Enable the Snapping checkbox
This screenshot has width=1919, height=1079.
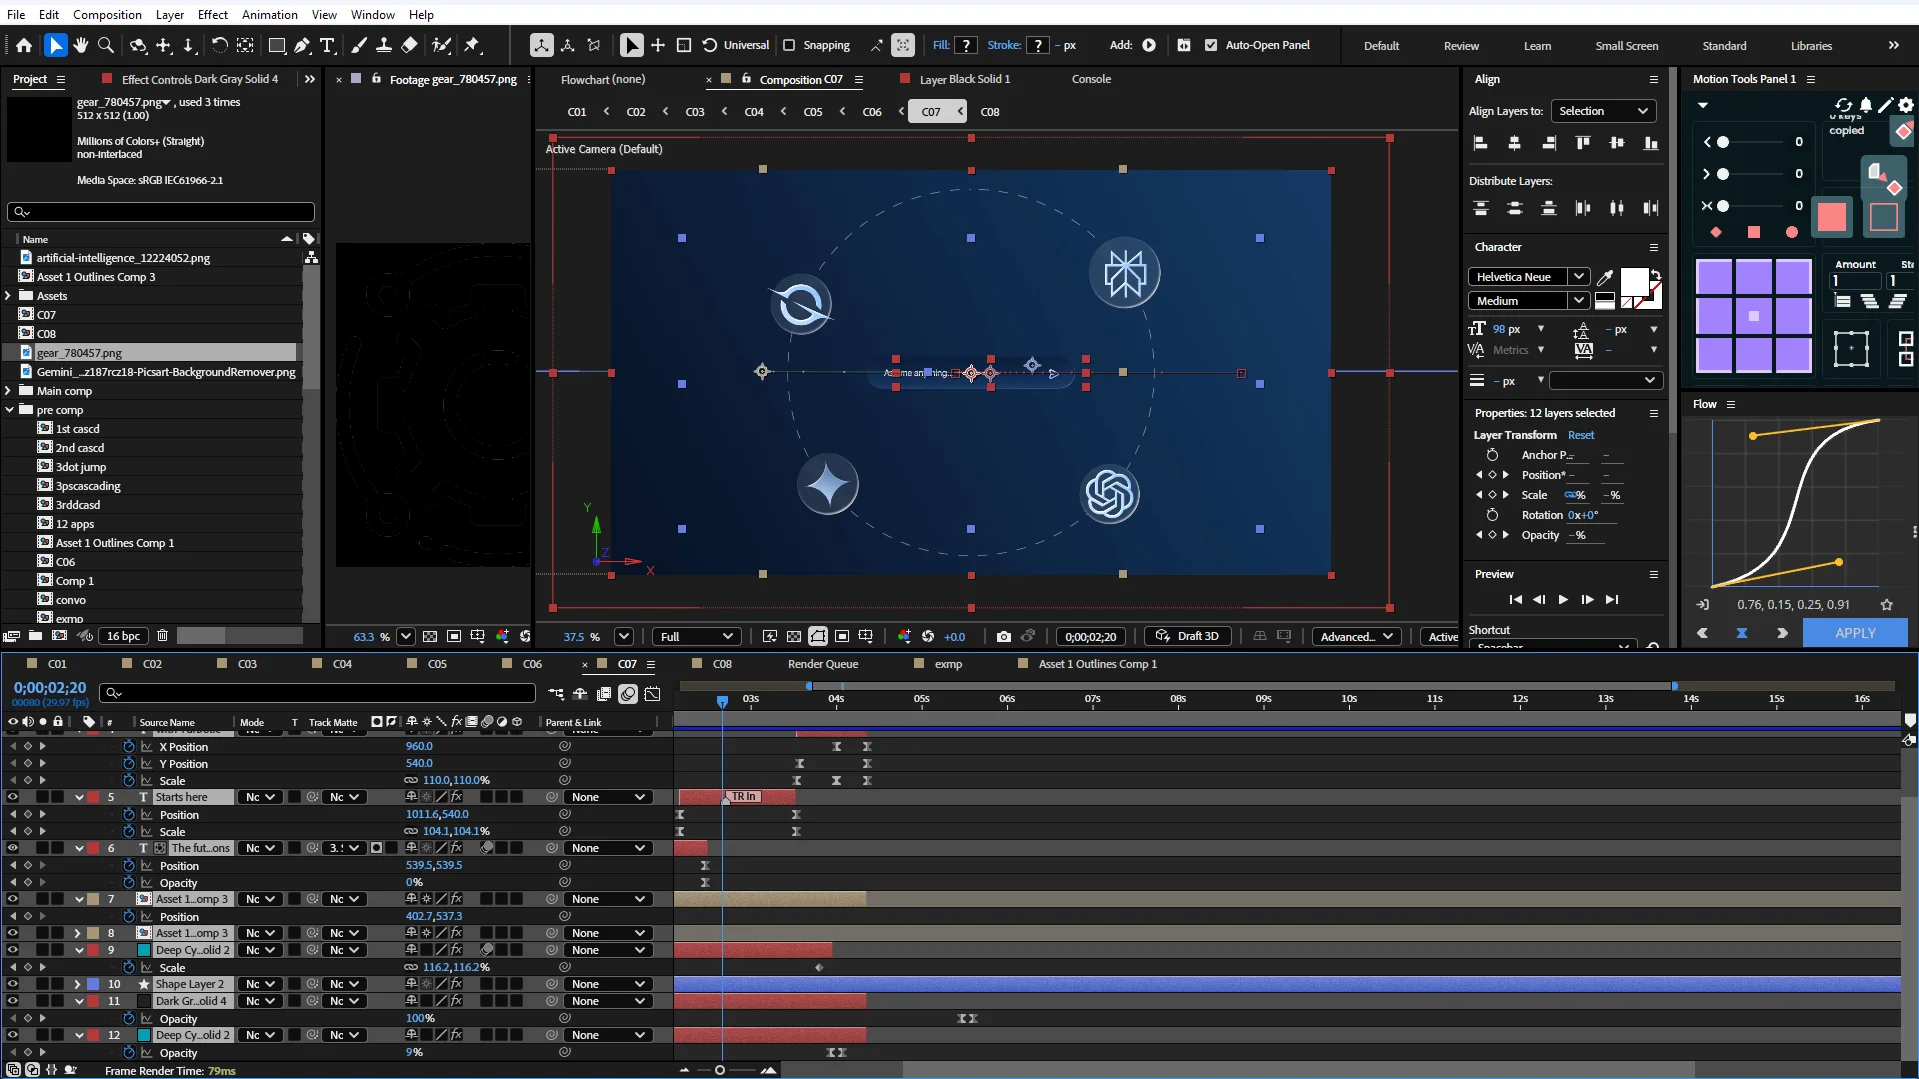[x=789, y=45]
